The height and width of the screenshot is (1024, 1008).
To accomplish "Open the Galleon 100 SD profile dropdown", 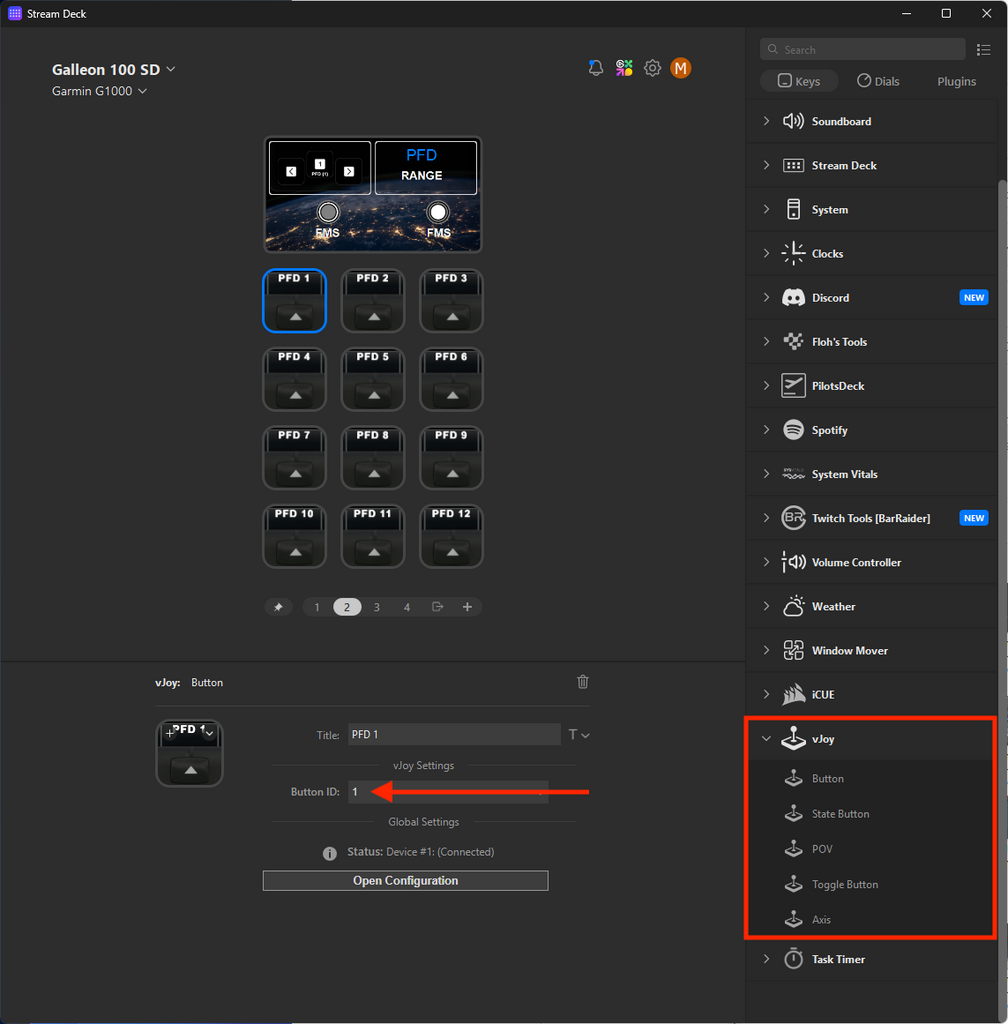I will coord(113,69).
